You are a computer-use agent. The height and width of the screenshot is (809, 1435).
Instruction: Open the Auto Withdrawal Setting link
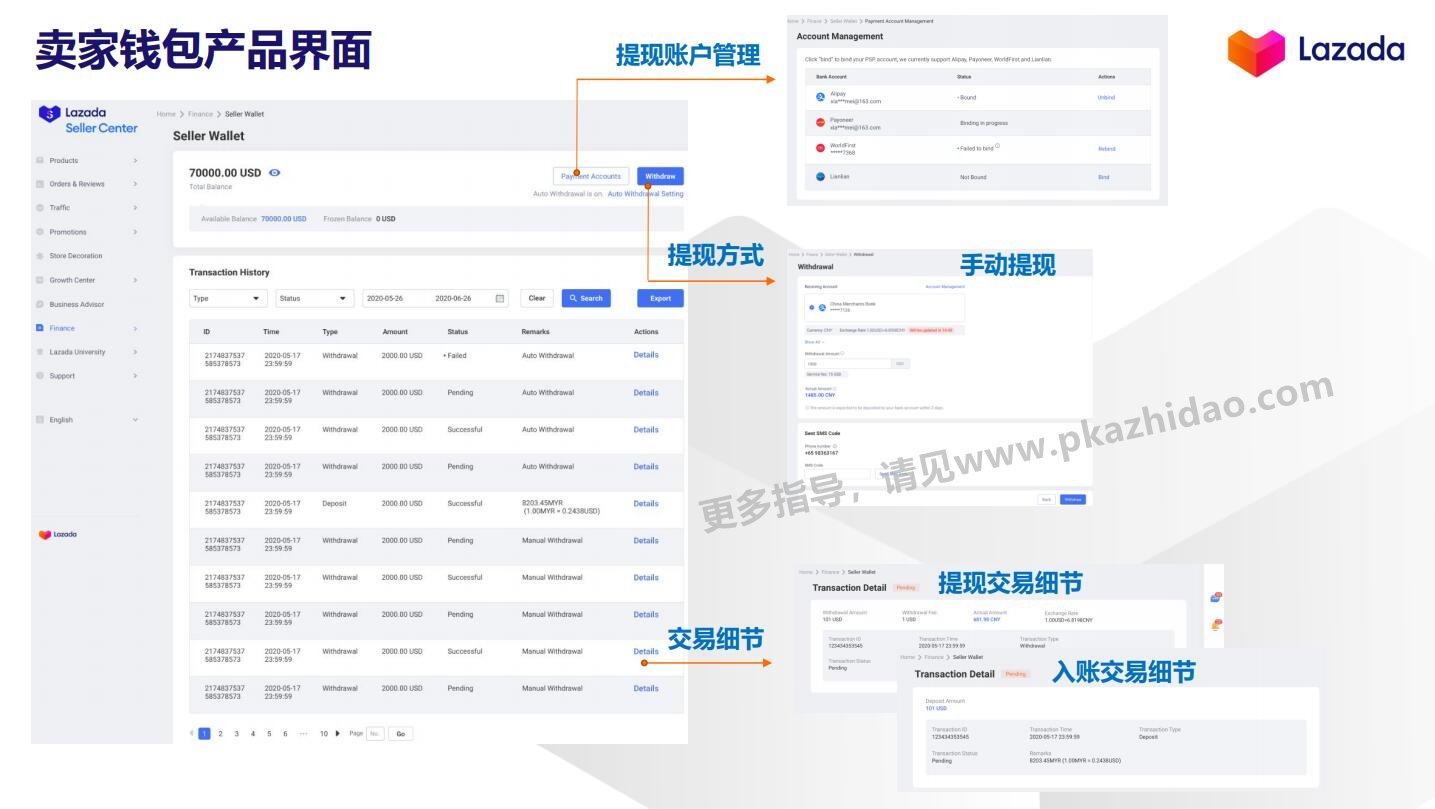pyautogui.click(x=646, y=194)
